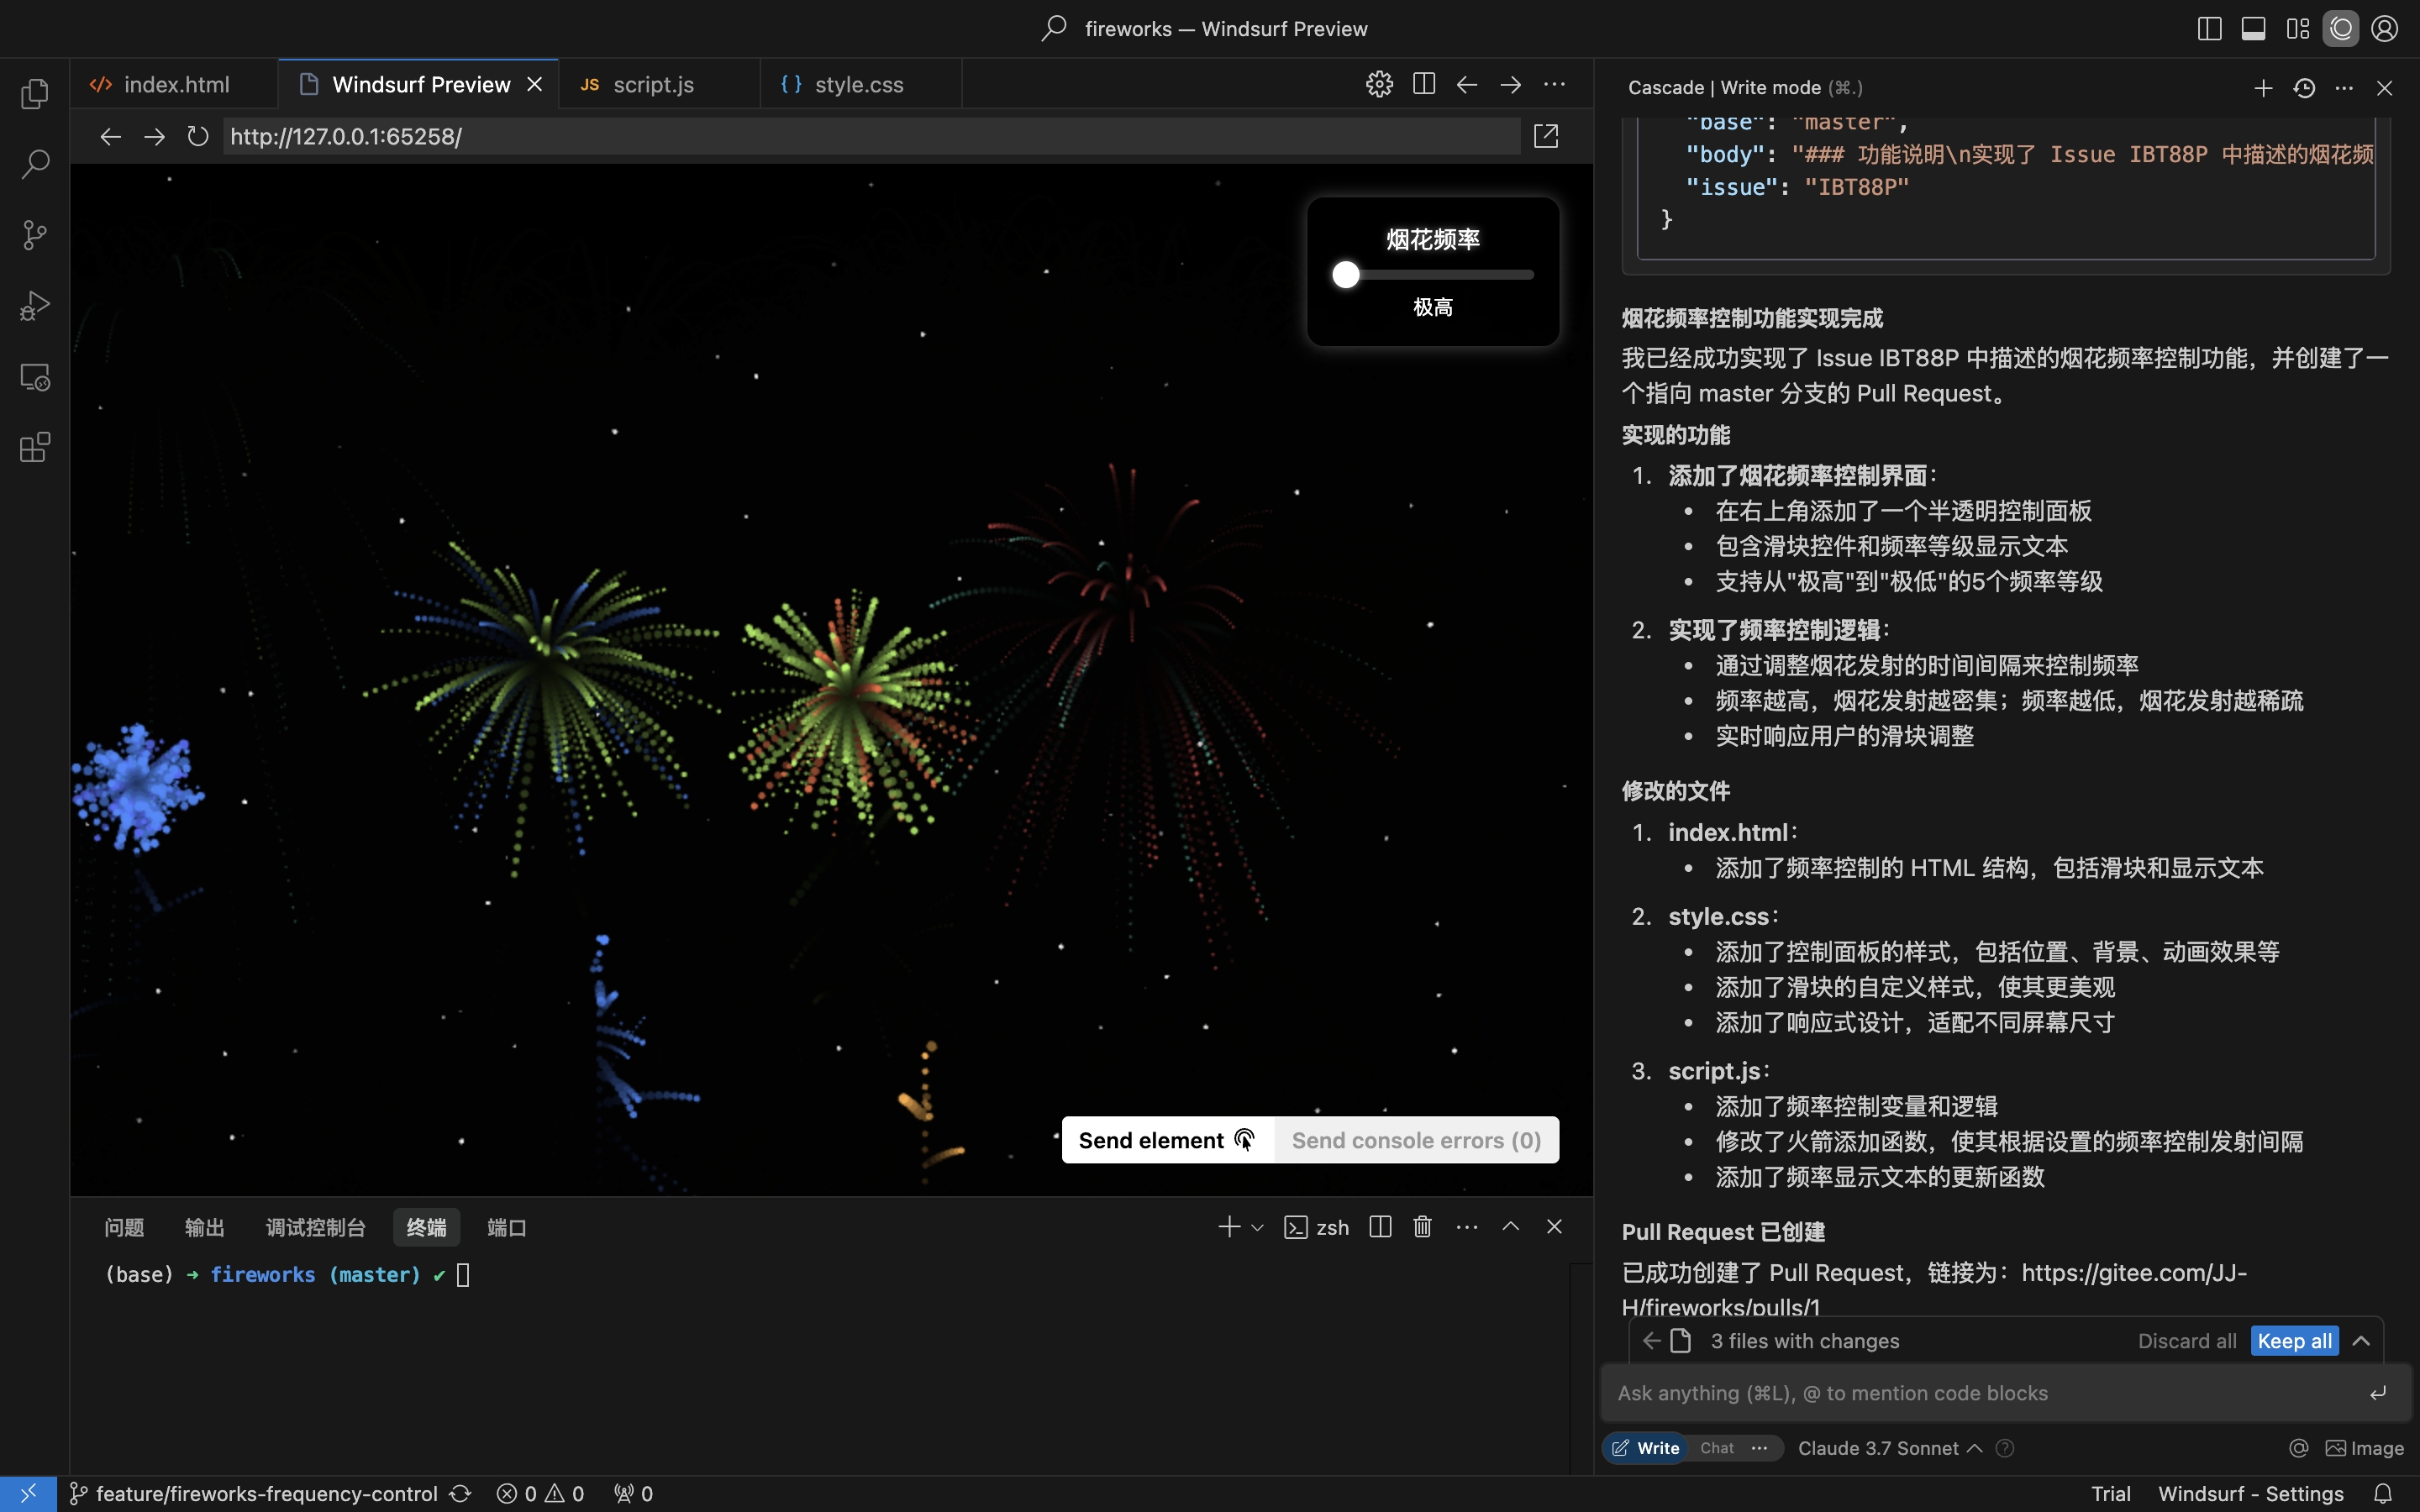Collapse the 3 files with changes list
The image size is (2420, 1512).
click(x=2361, y=1341)
